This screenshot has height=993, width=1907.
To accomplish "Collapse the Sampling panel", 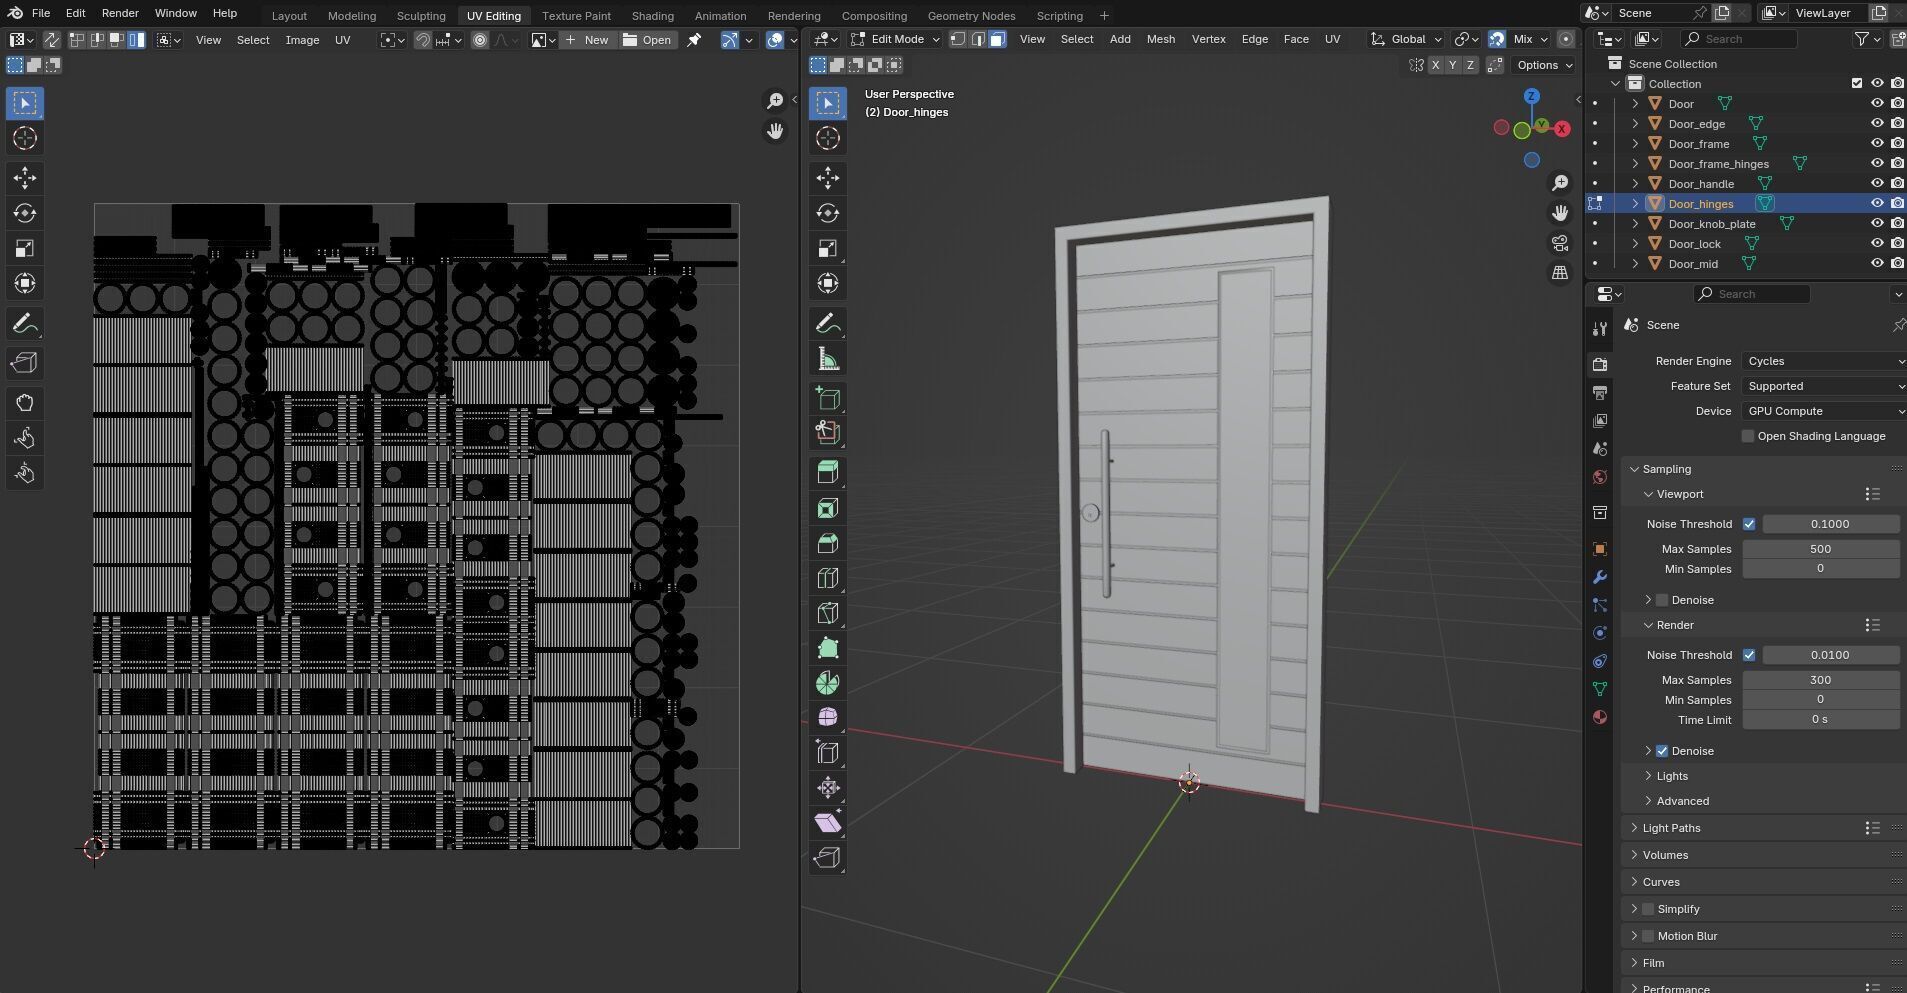I will point(1666,469).
